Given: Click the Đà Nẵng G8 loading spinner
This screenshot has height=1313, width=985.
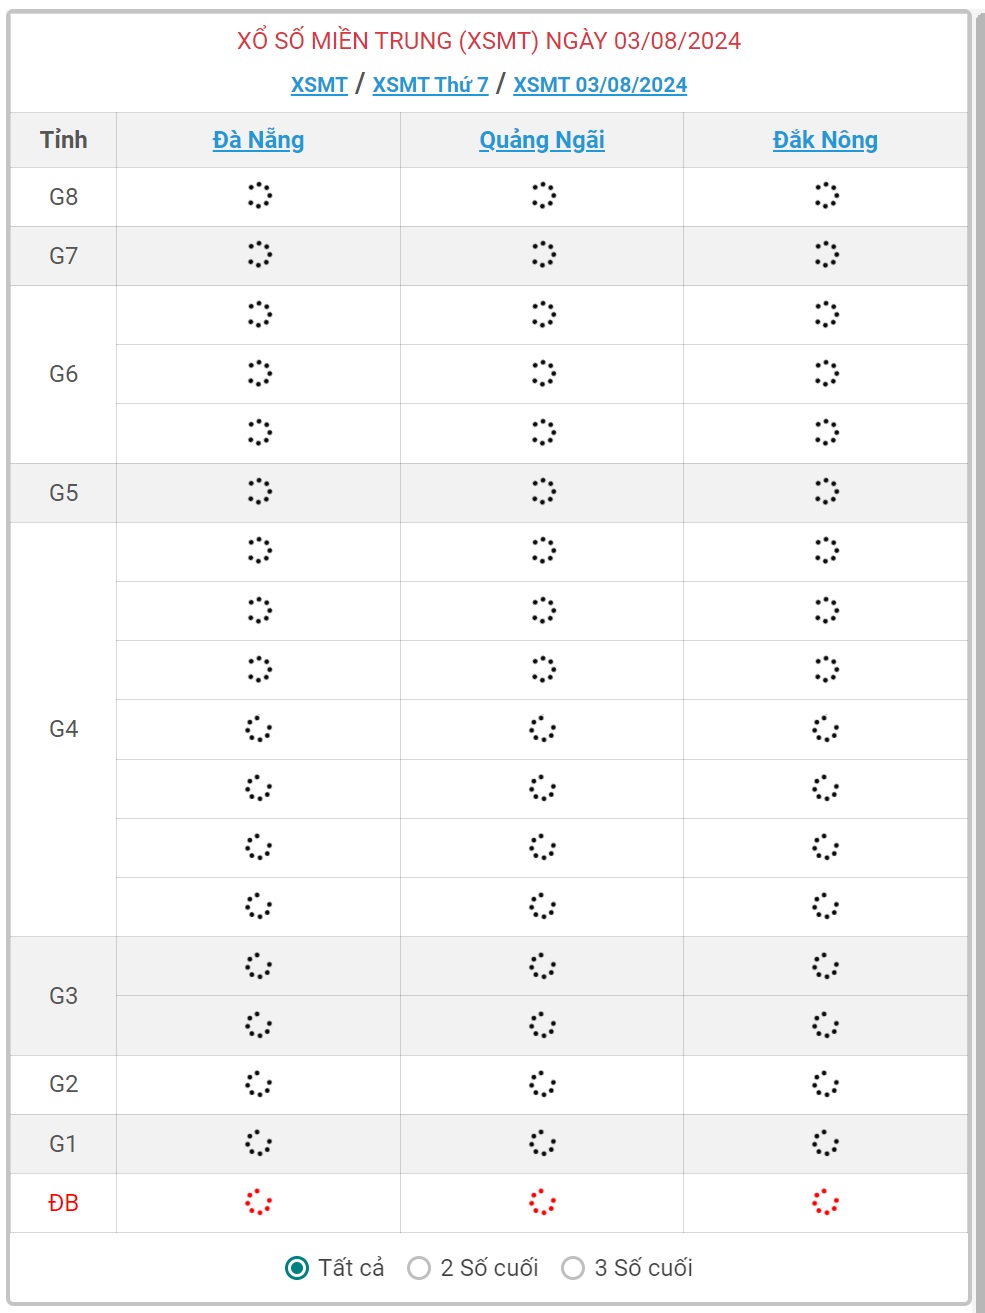Looking at the screenshot, I should (x=259, y=196).
